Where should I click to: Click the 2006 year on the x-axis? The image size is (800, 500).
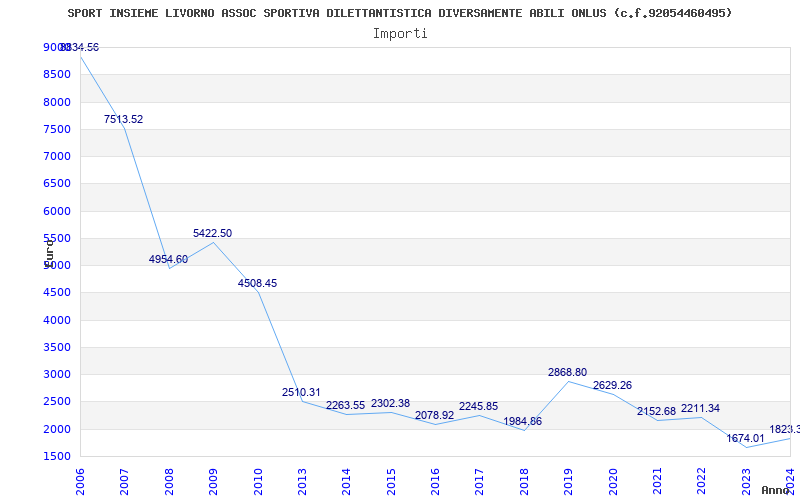[81, 480]
